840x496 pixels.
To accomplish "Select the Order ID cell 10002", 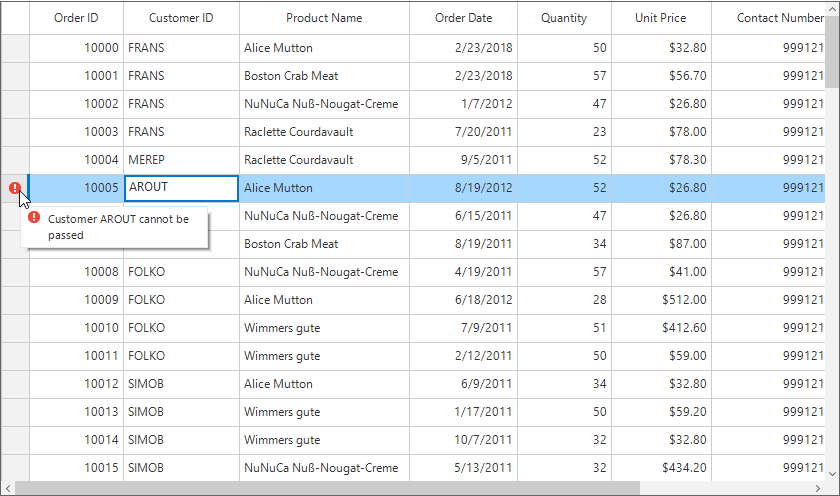I will (77, 104).
